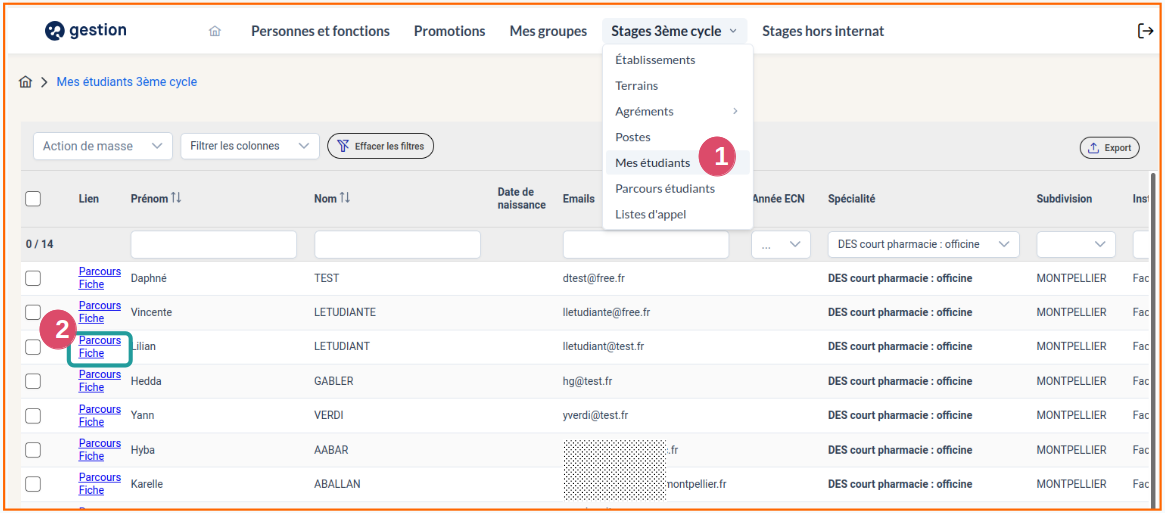1165x513 pixels.
Task: Open Parcours link for Hyba AABAR
Action: [x=100, y=443]
